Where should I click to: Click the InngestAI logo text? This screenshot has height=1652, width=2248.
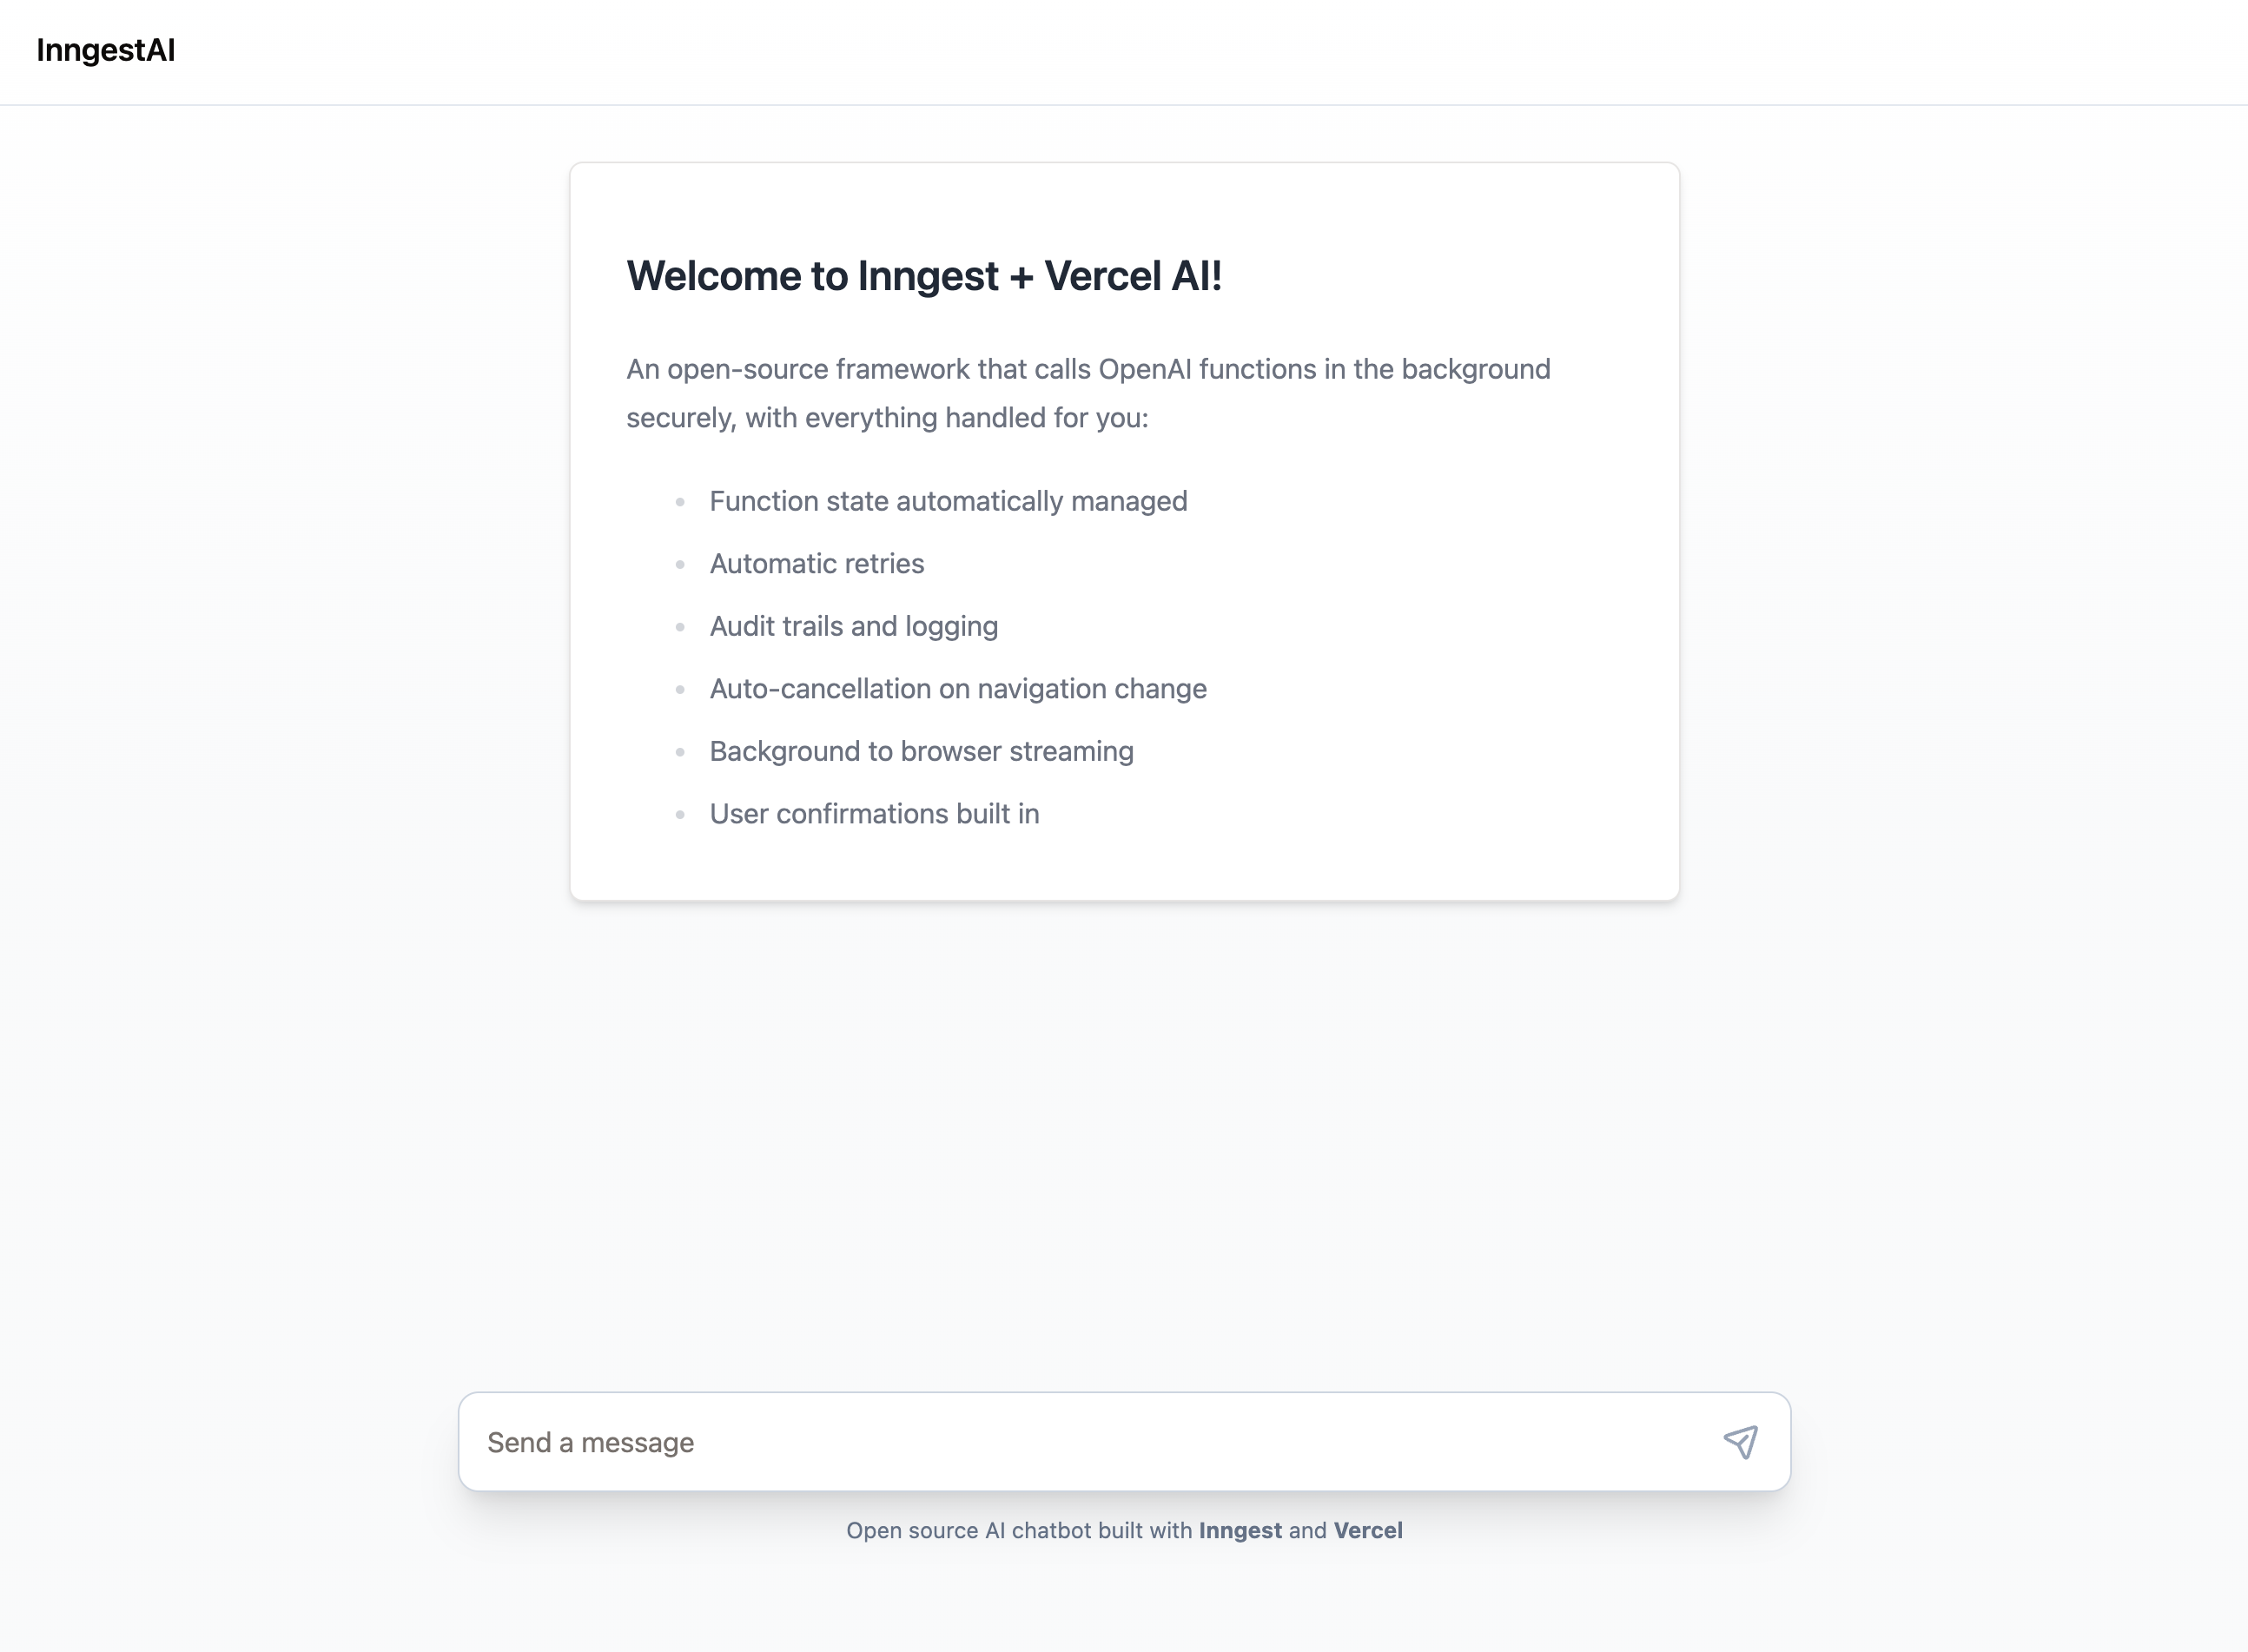[105, 49]
